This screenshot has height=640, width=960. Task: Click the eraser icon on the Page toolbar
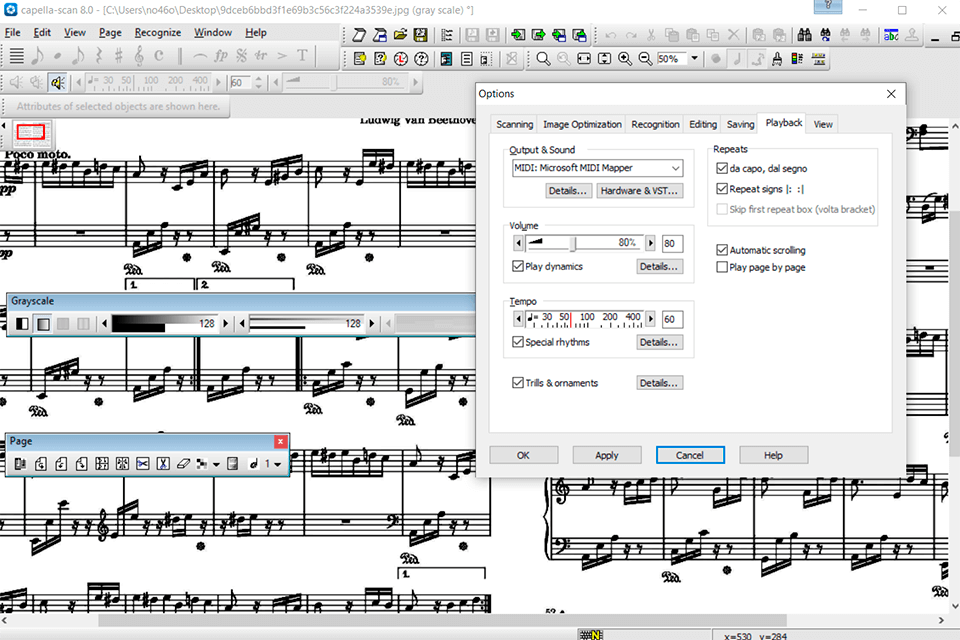pyautogui.click(x=183, y=463)
